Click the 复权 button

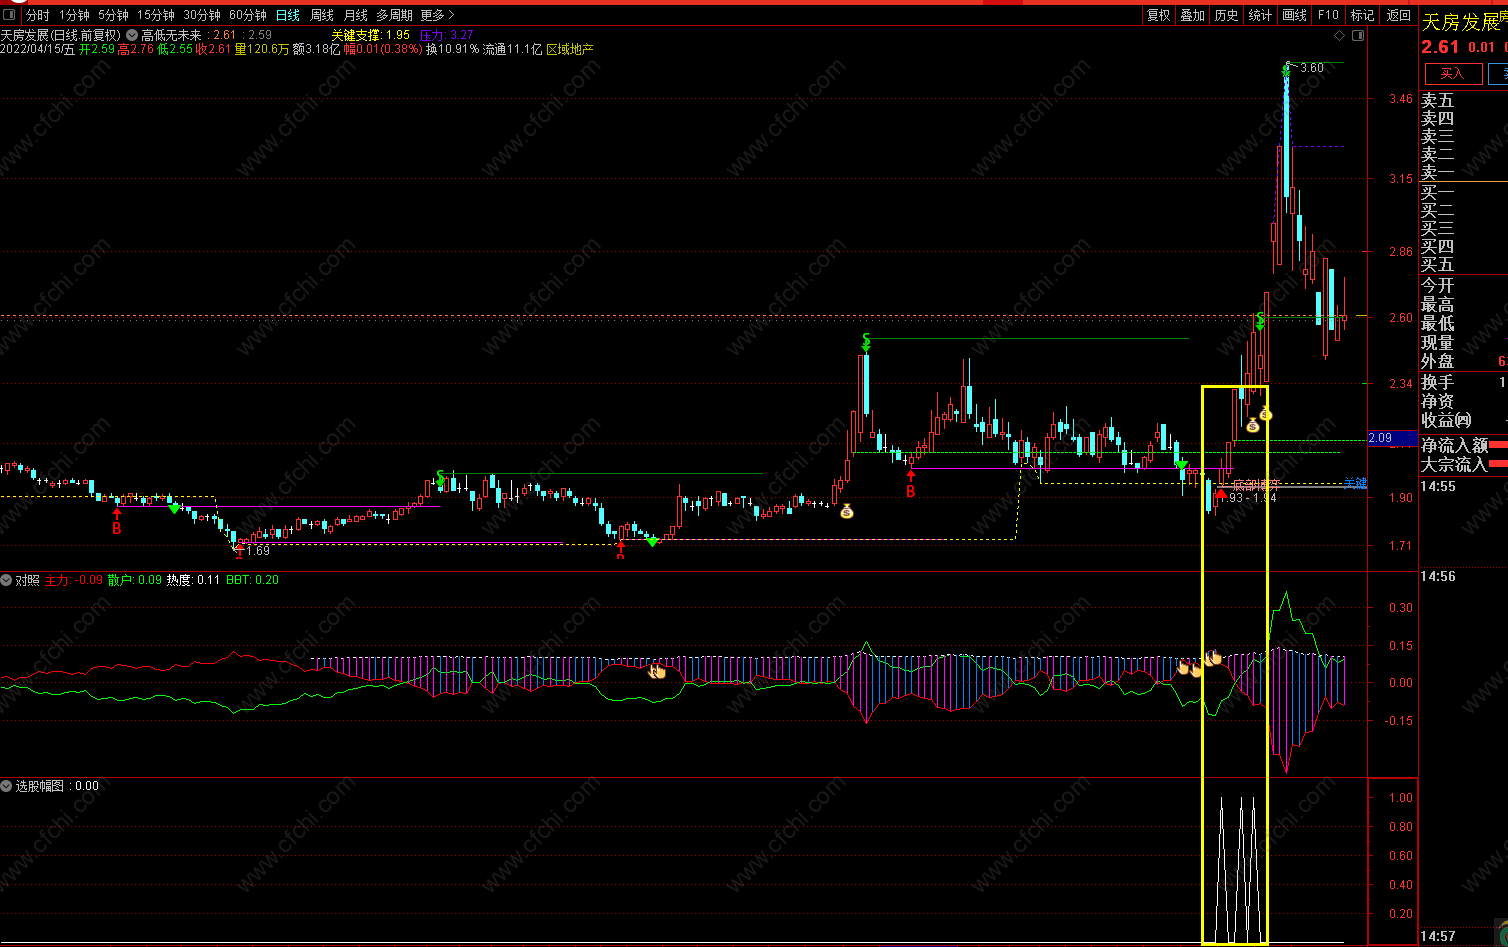[x=1159, y=15]
